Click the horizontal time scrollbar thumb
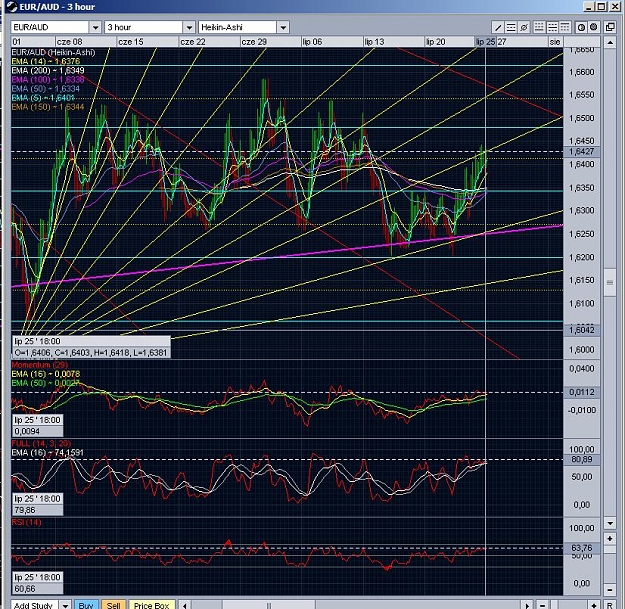625x609 pixels. click(x=269, y=605)
